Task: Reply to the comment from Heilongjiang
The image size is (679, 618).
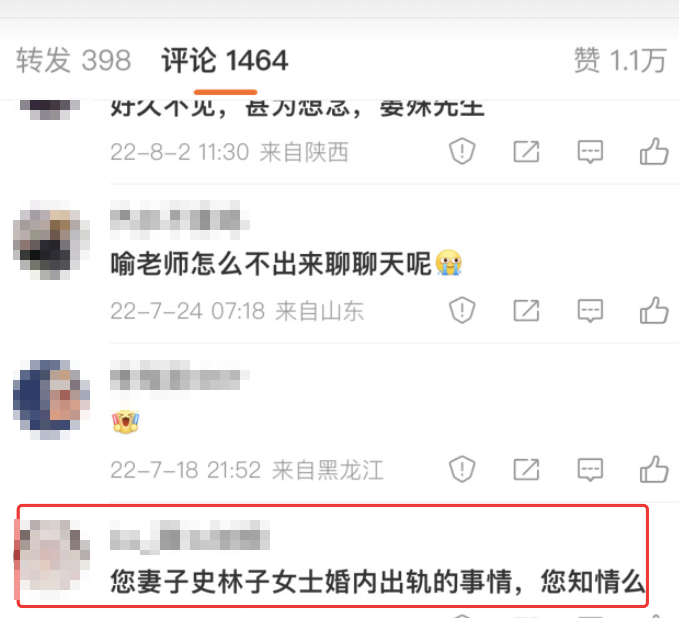Action: click(590, 470)
